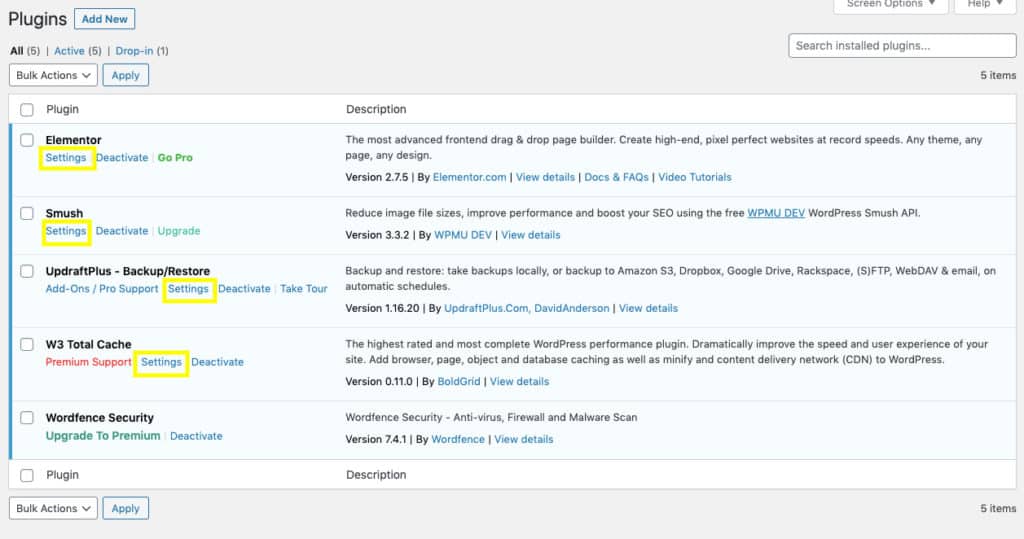Click the Plugin column header at top

63,109
